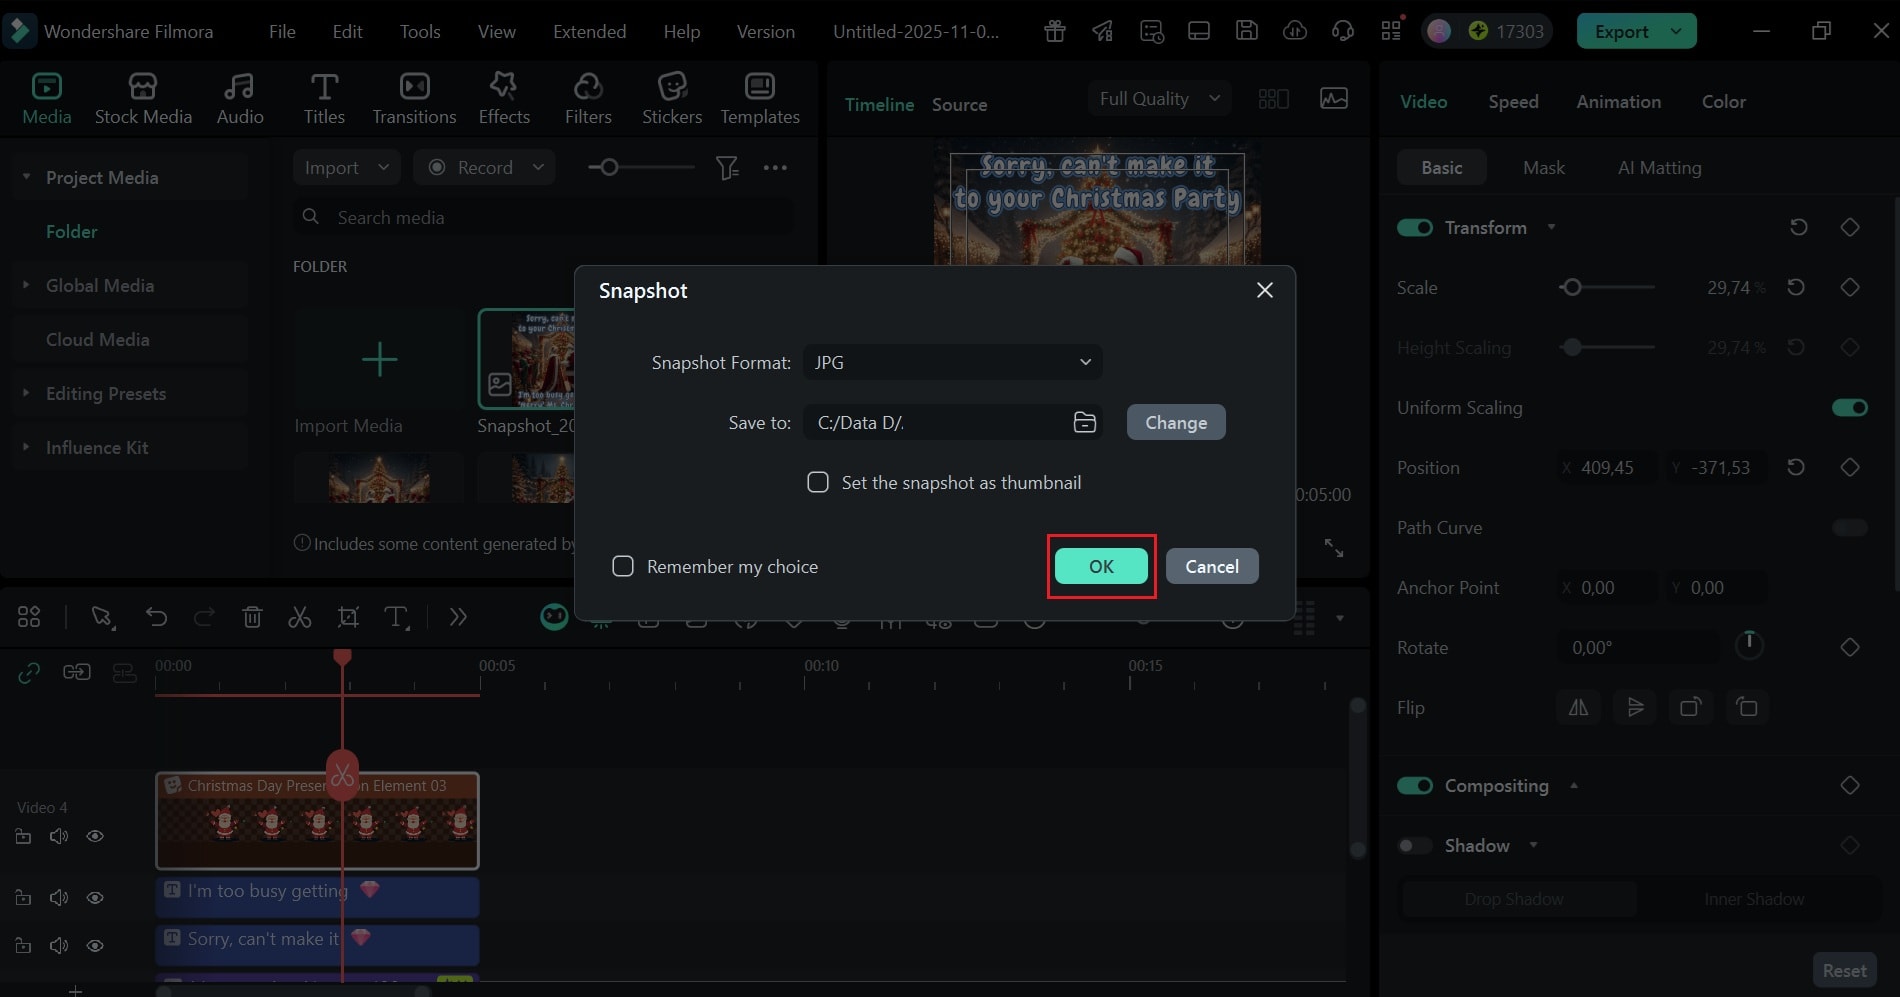Open the File menu

coord(282,31)
